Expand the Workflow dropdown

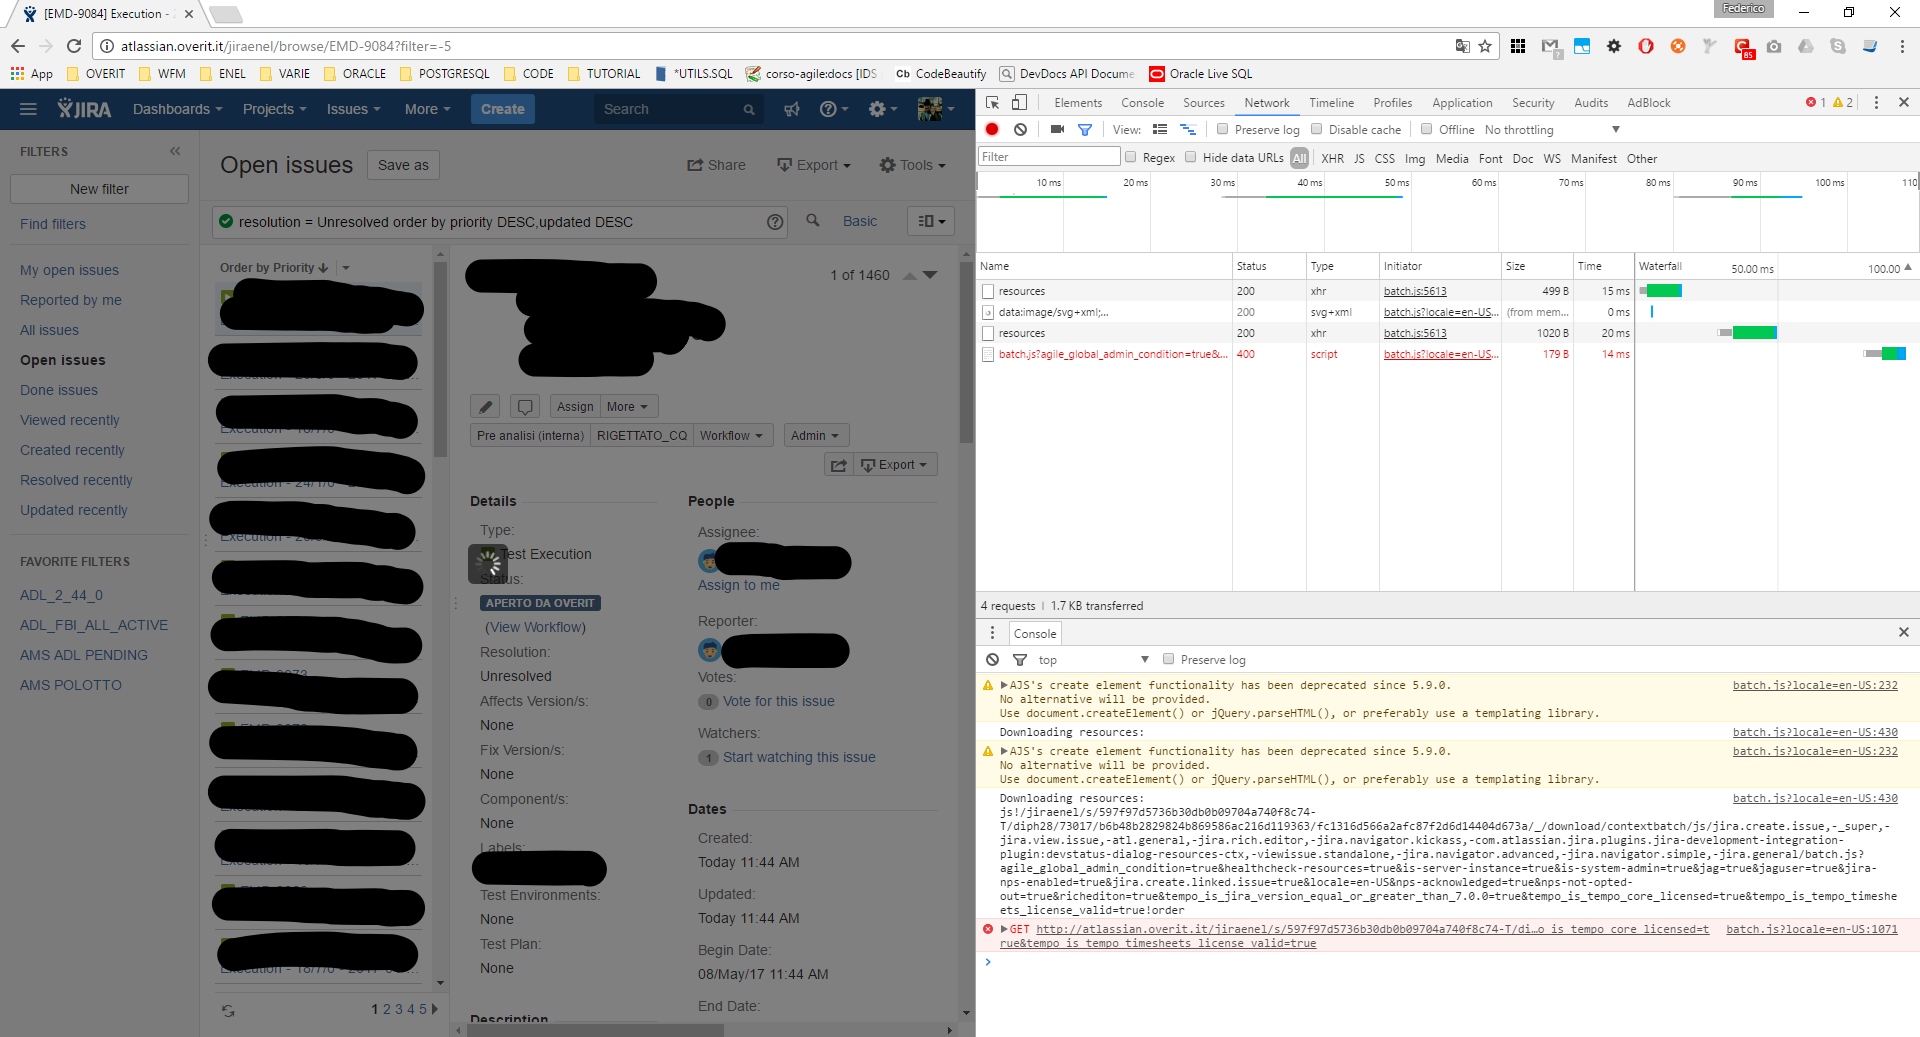pos(731,435)
